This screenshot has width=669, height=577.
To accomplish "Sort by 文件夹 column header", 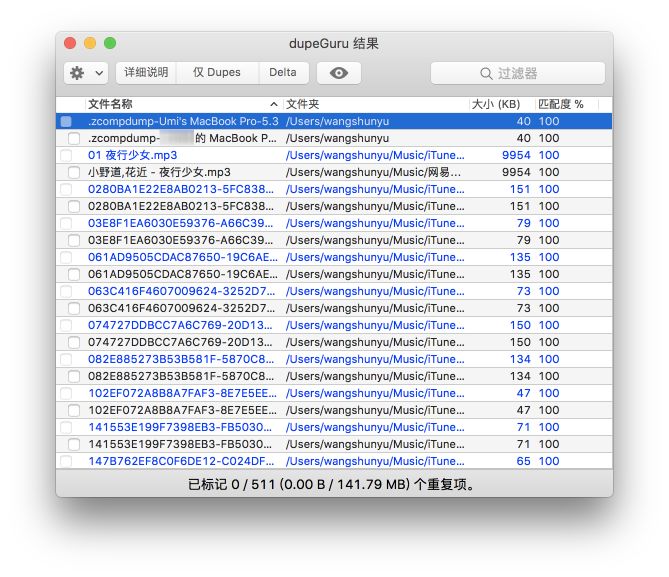I will coord(376,104).
